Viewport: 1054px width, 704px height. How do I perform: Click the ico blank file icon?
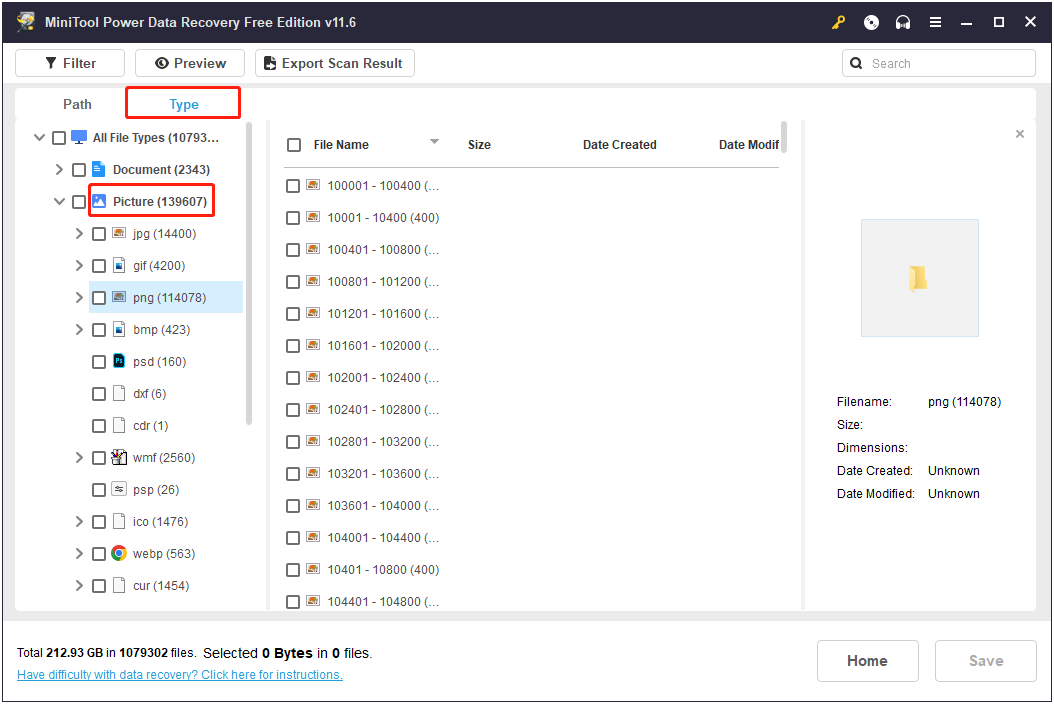click(119, 521)
